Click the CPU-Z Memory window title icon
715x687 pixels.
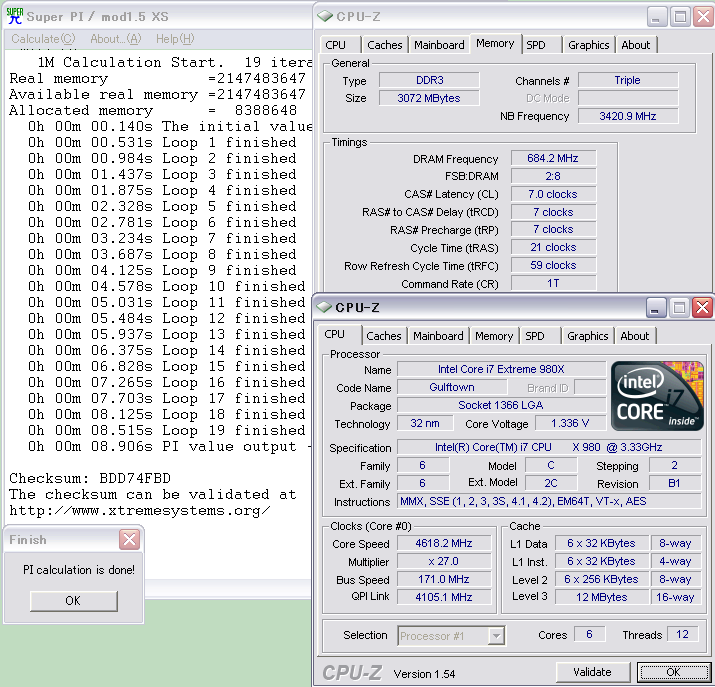pos(325,16)
